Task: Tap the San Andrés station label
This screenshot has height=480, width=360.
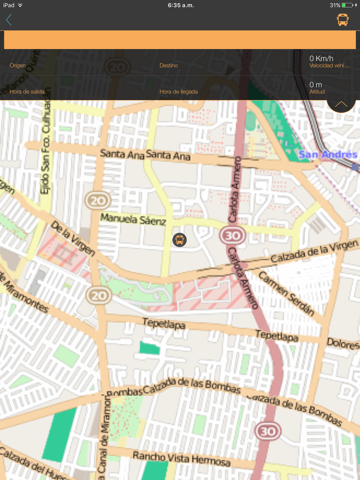Action: (x=328, y=154)
